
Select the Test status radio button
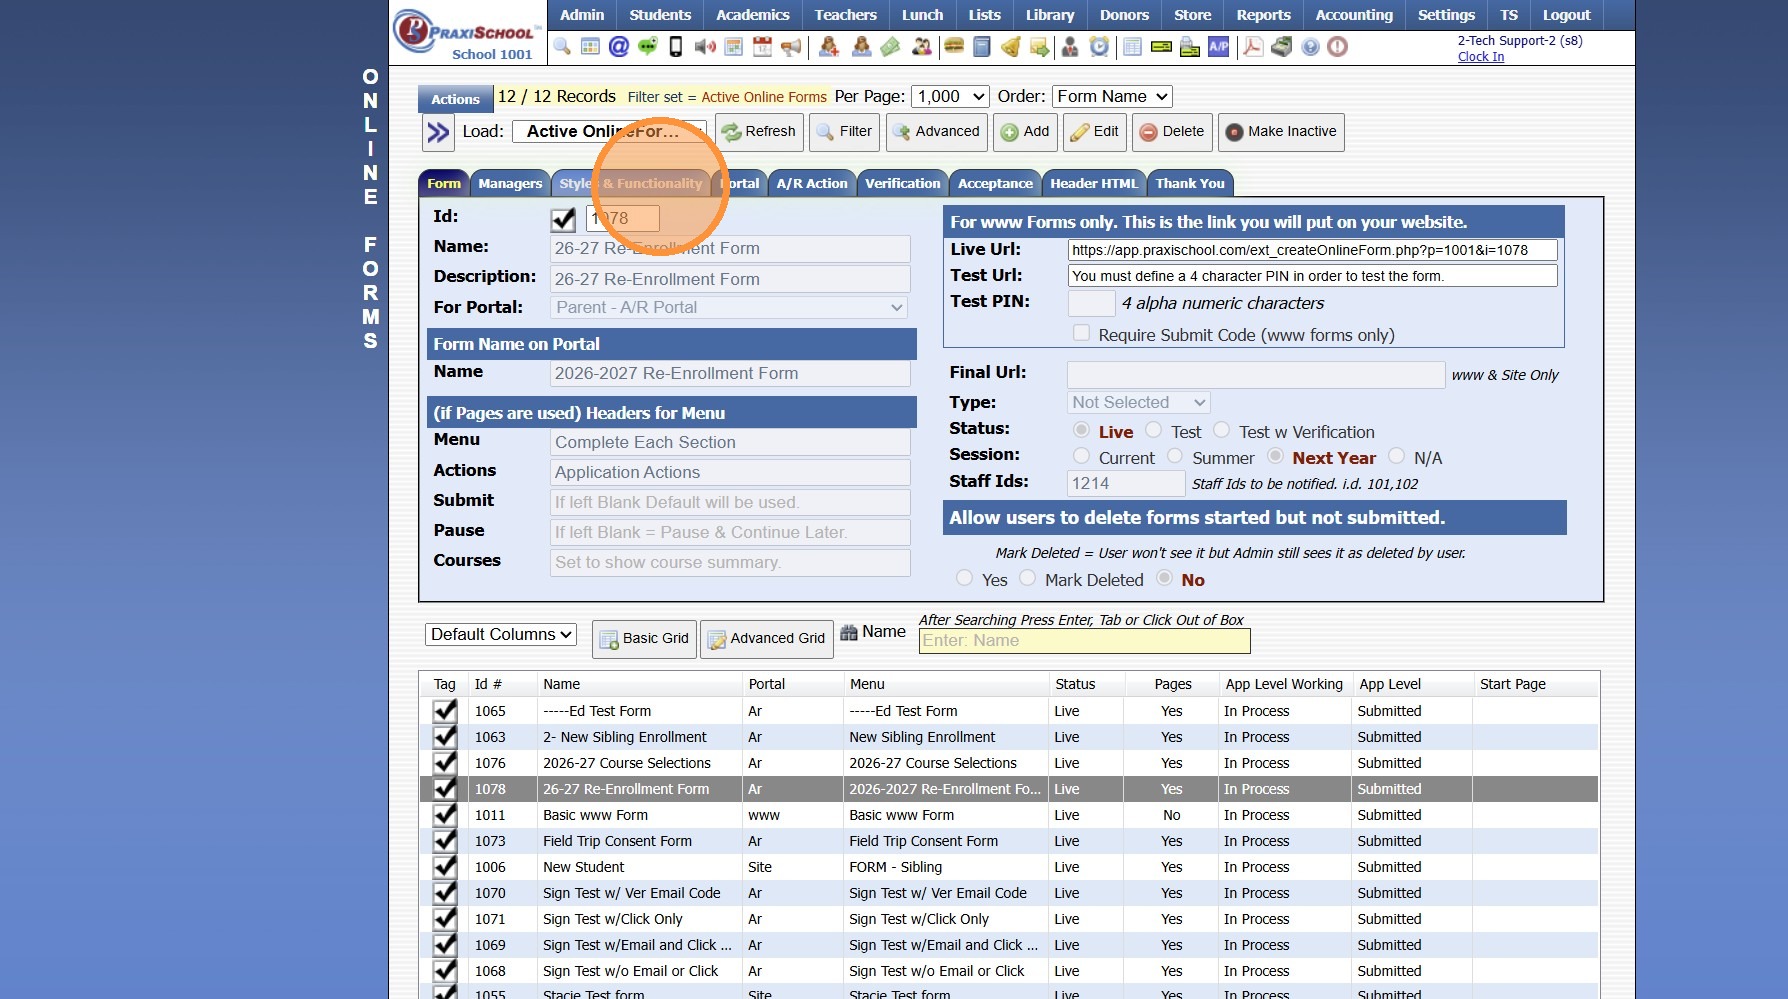pos(1154,430)
